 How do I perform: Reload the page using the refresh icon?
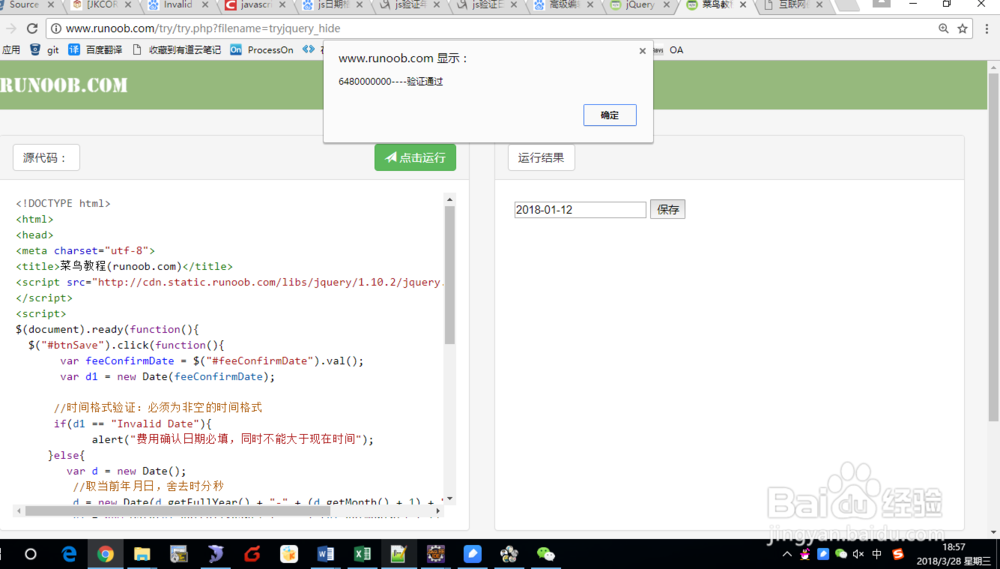32,28
